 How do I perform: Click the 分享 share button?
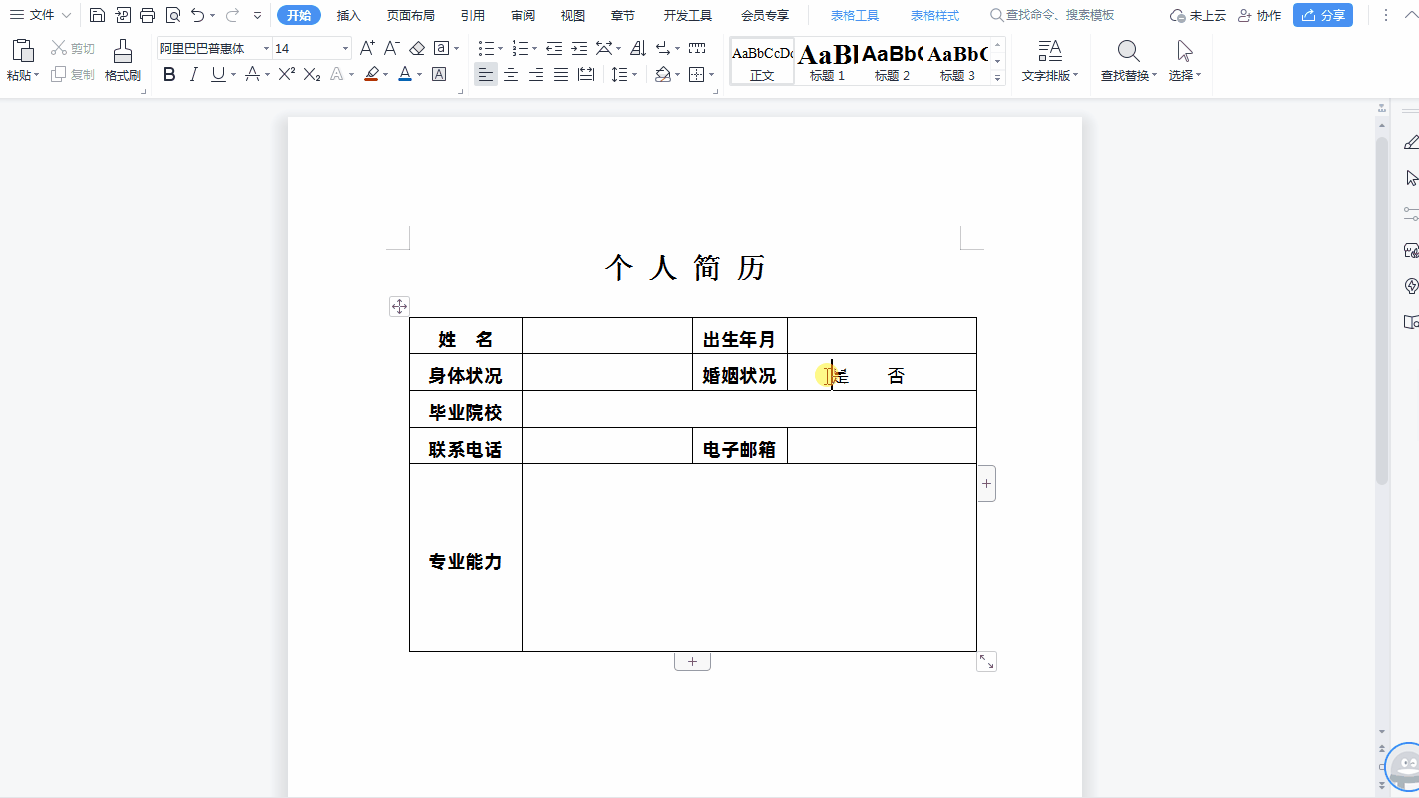click(1323, 15)
